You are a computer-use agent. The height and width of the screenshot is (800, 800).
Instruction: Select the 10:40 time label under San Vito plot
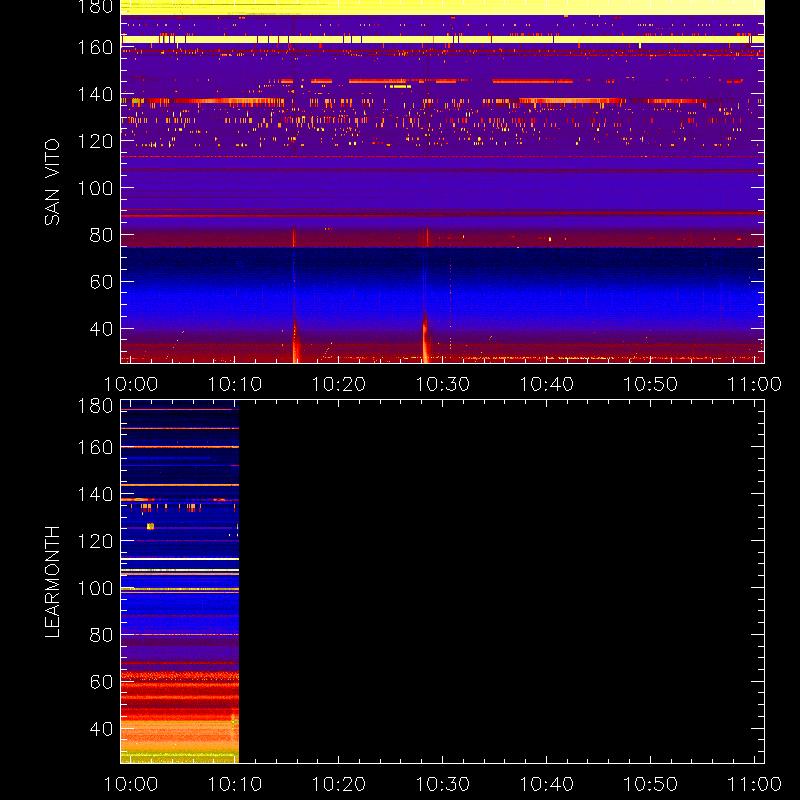click(546, 384)
